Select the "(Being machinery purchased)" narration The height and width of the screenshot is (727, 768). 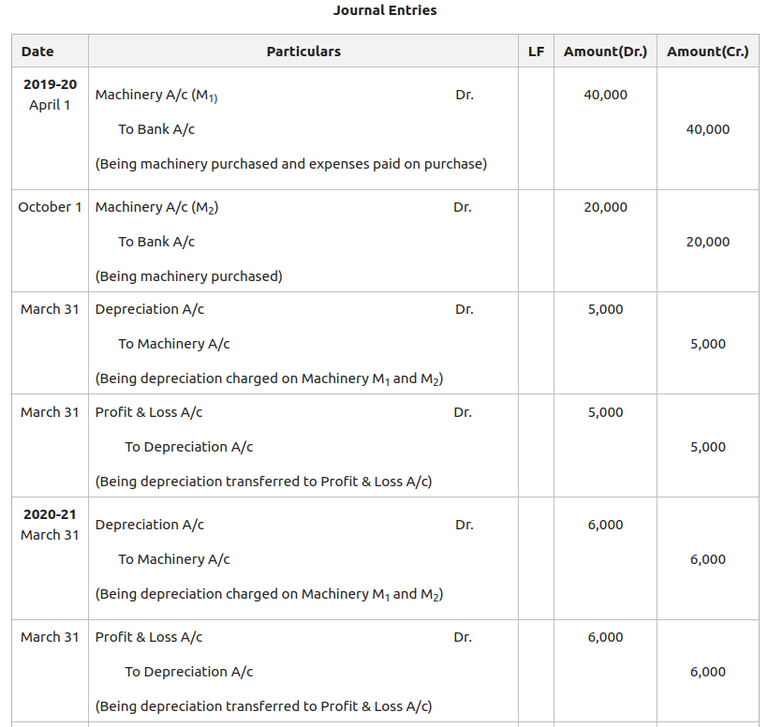tap(189, 276)
